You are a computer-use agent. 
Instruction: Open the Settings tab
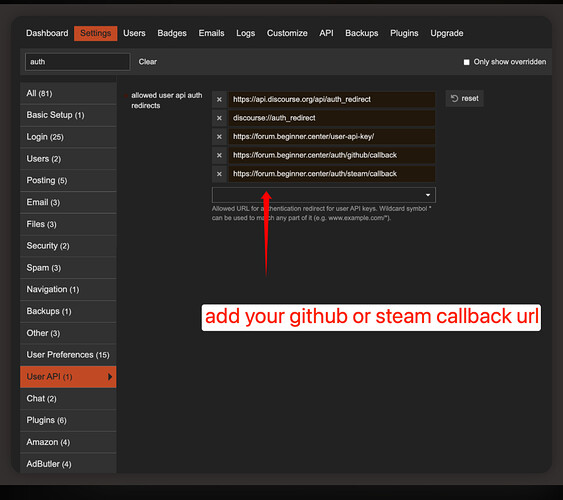(96, 33)
